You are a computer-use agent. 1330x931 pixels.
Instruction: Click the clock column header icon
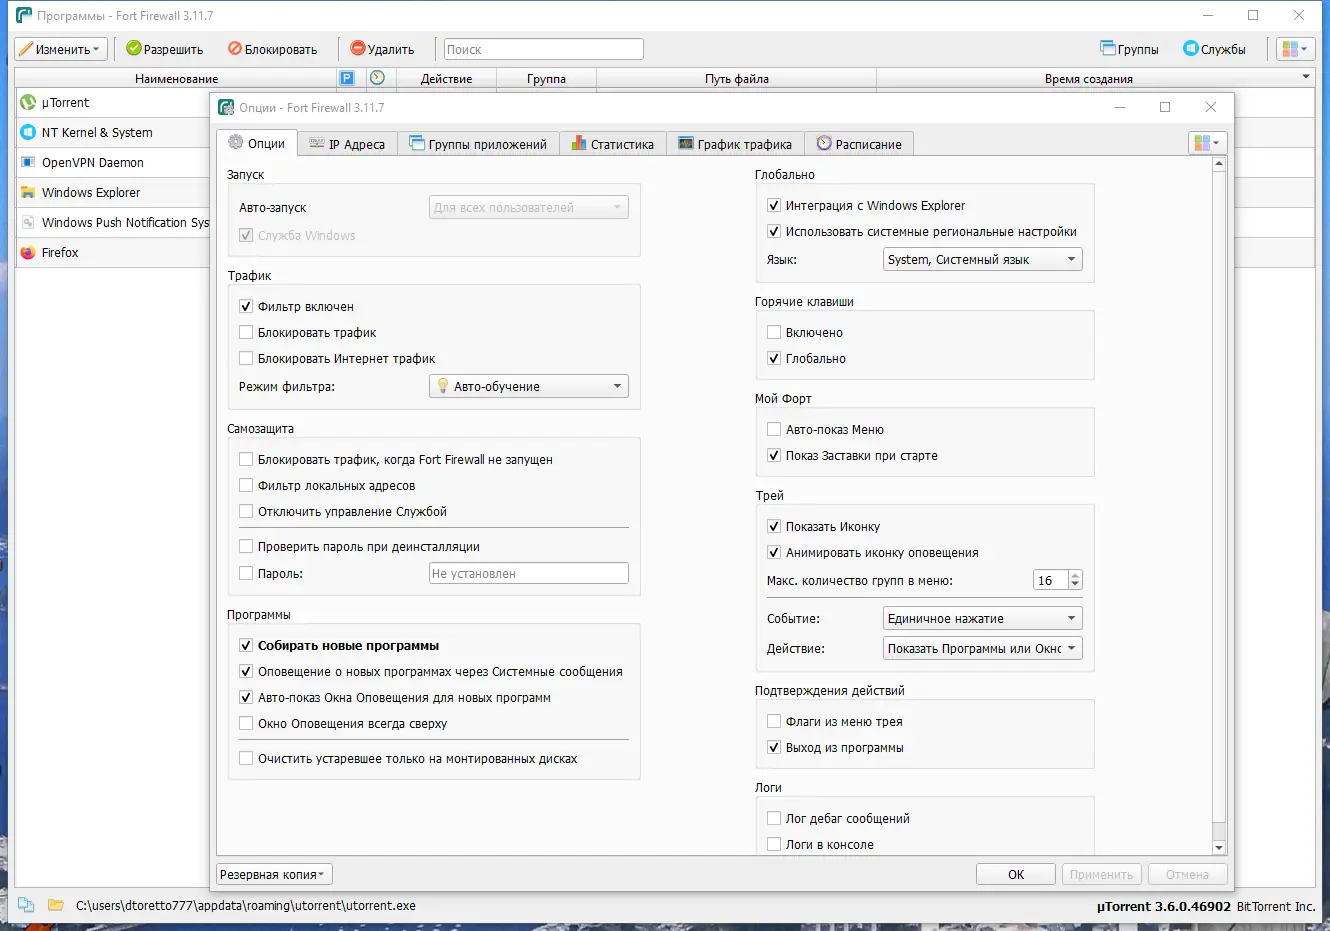(x=377, y=78)
